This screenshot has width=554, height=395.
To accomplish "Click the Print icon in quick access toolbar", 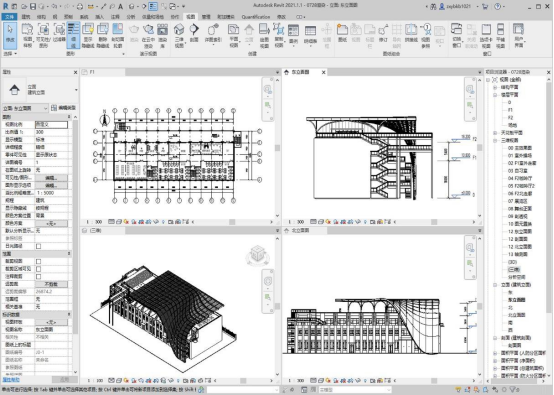I will (80, 6).
